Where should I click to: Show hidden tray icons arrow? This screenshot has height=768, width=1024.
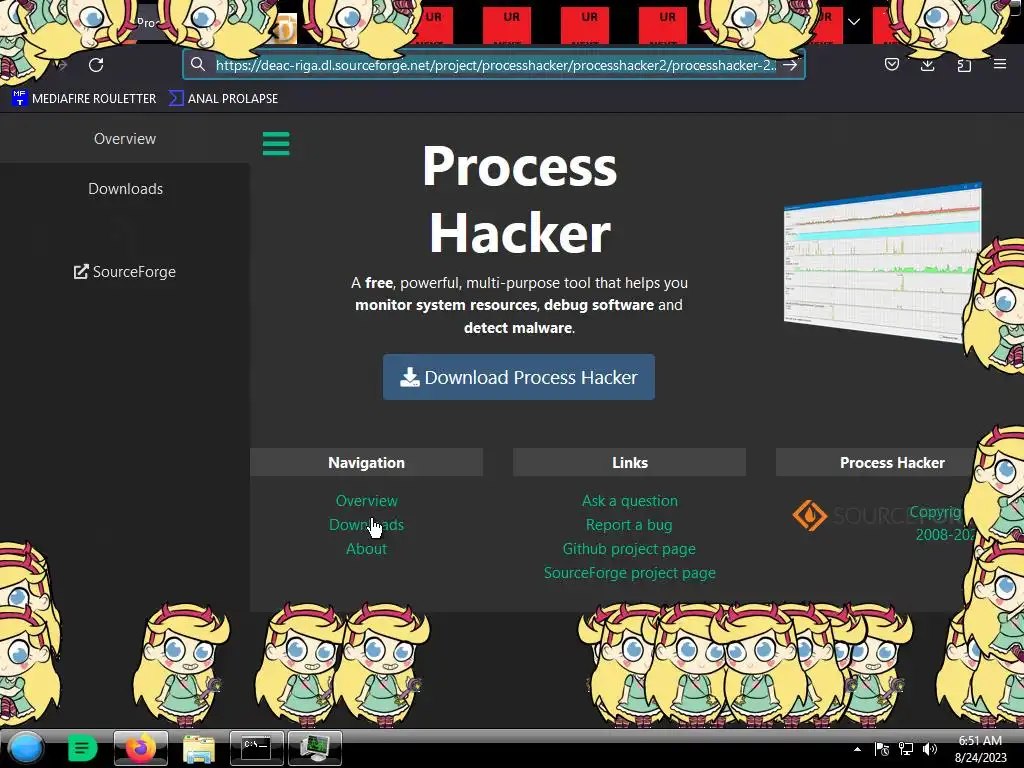click(857, 749)
